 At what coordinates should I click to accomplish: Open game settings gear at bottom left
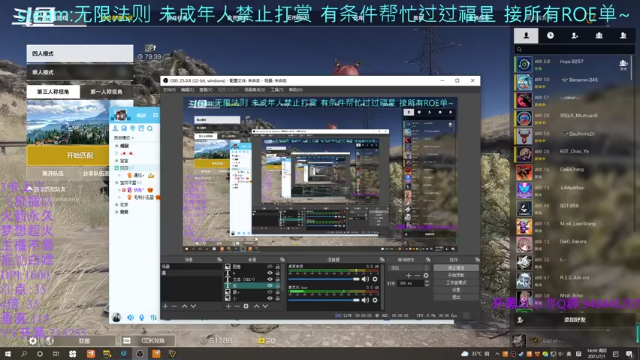33,340
